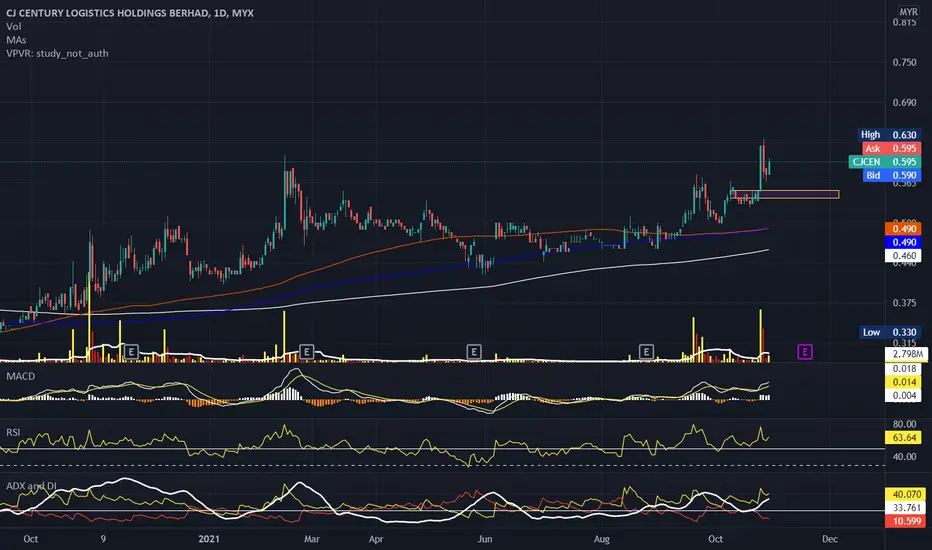Screen dimensions: 932x550
Task: Click the High 0.630 price label
Action: coord(889,135)
